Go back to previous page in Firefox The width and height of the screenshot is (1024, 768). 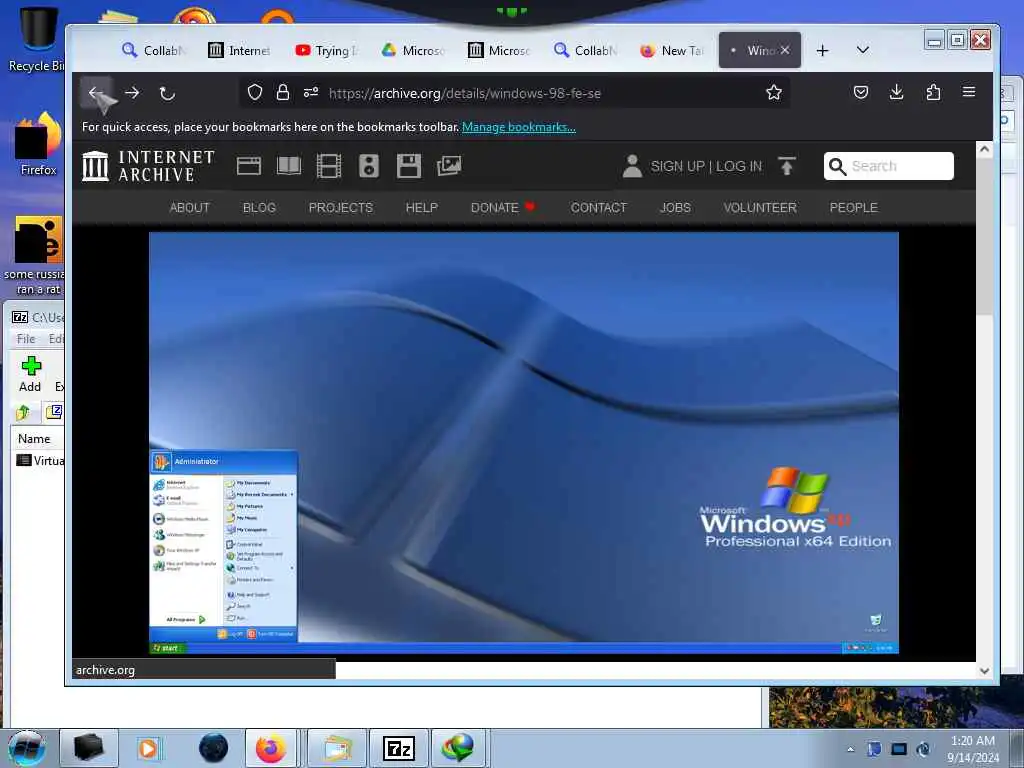(x=96, y=93)
